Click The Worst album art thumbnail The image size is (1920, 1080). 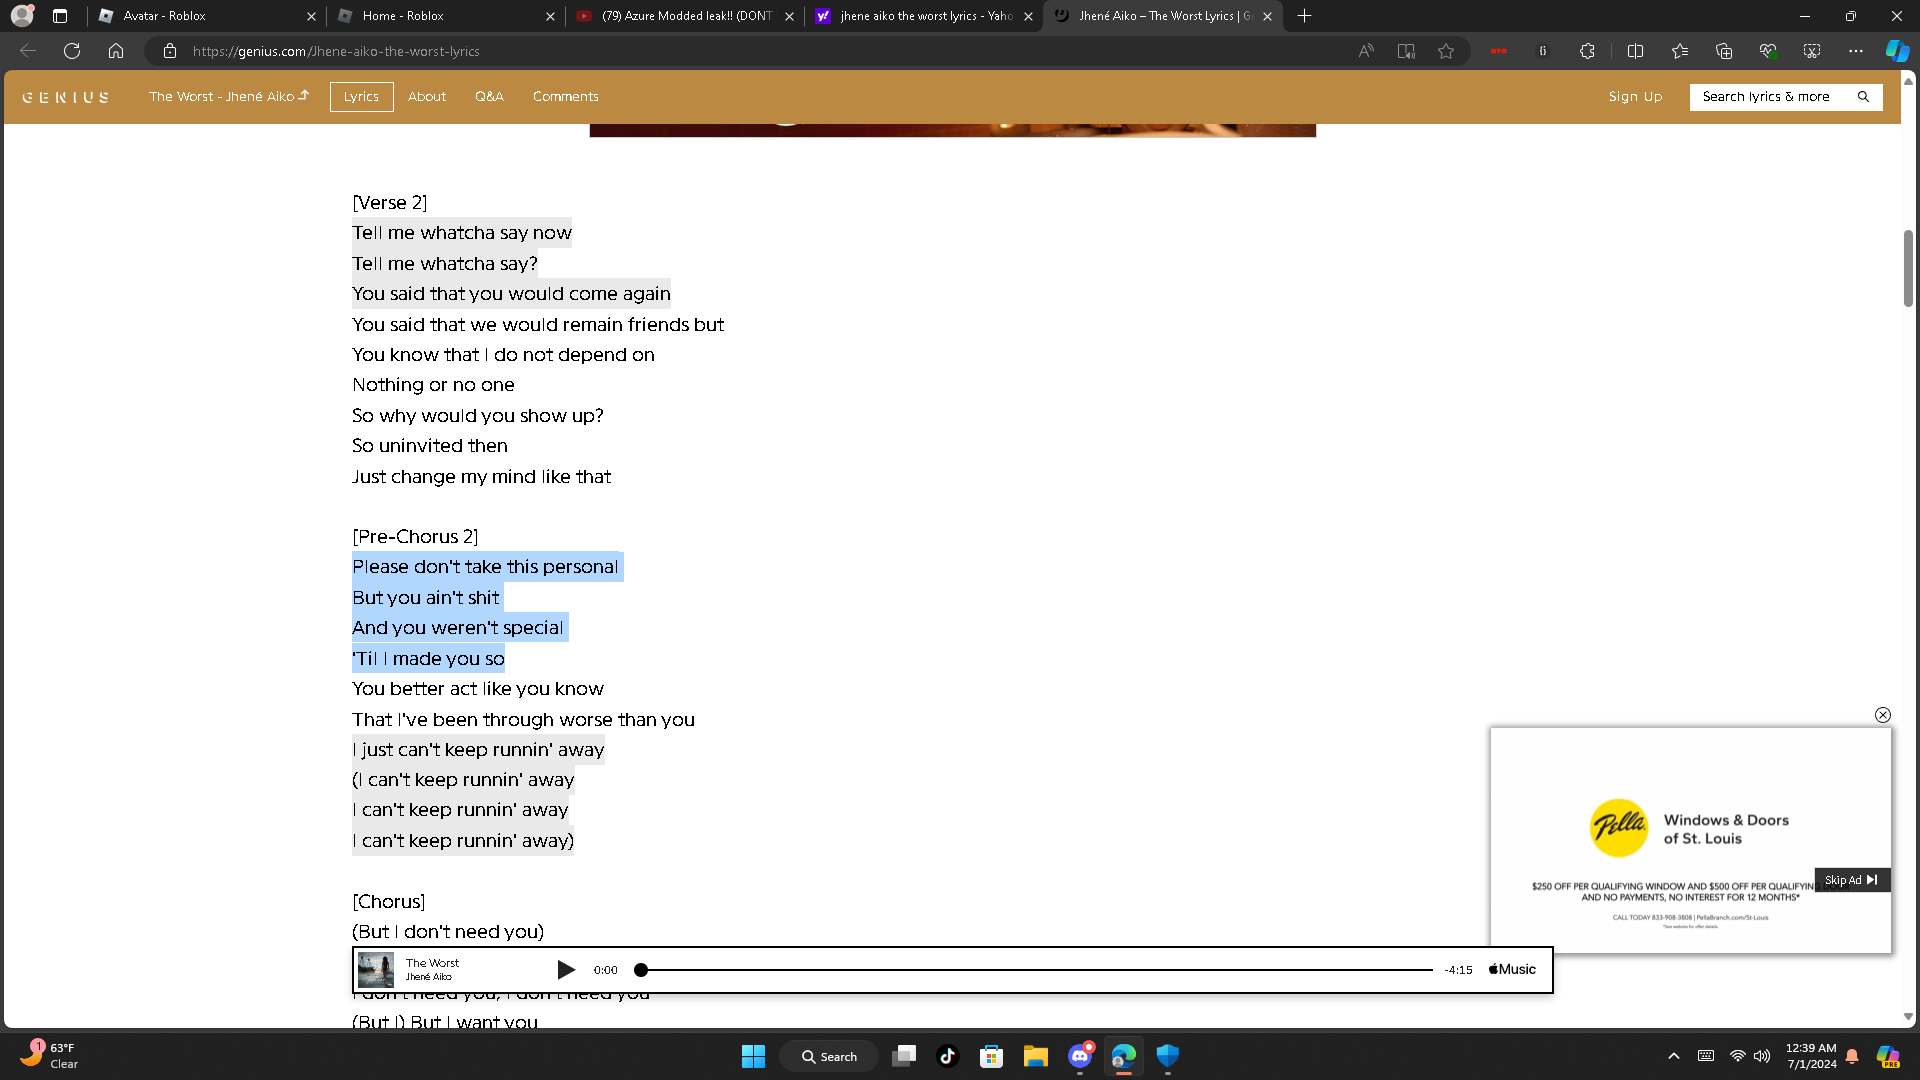point(376,970)
